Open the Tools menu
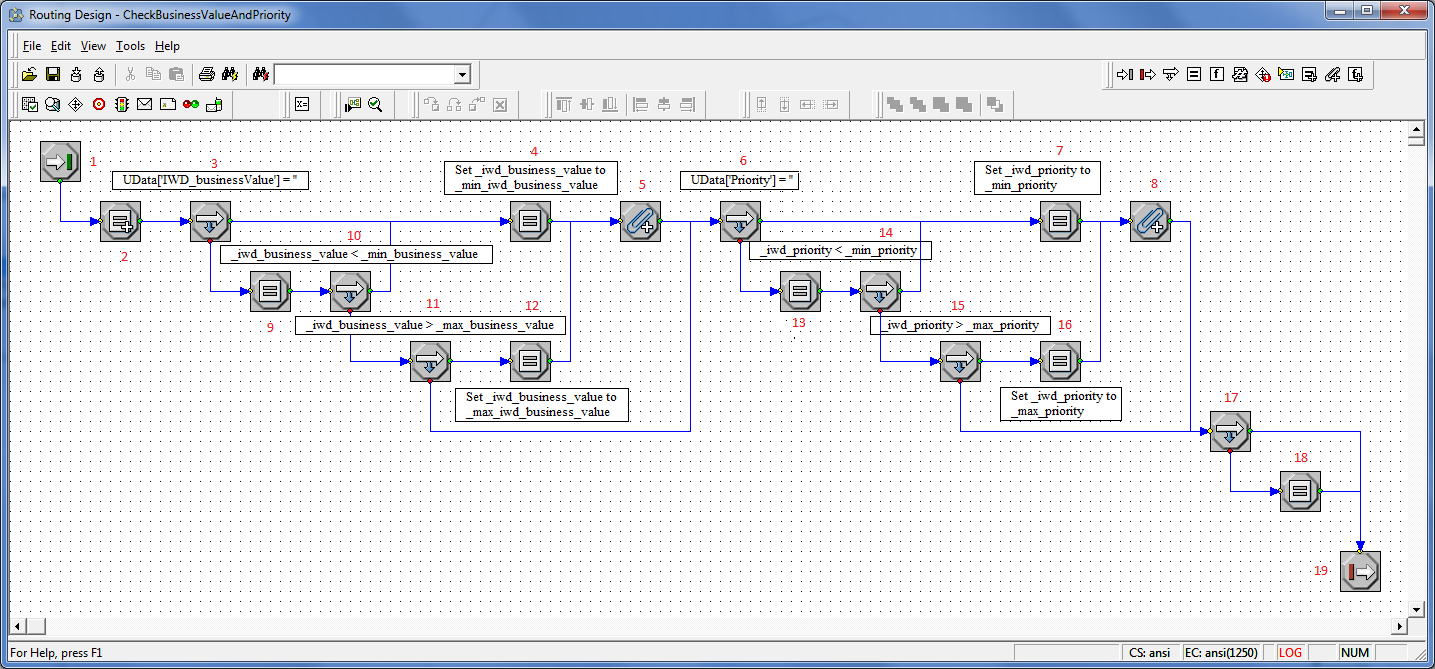The image size is (1435, 669). (x=130, y=46)
